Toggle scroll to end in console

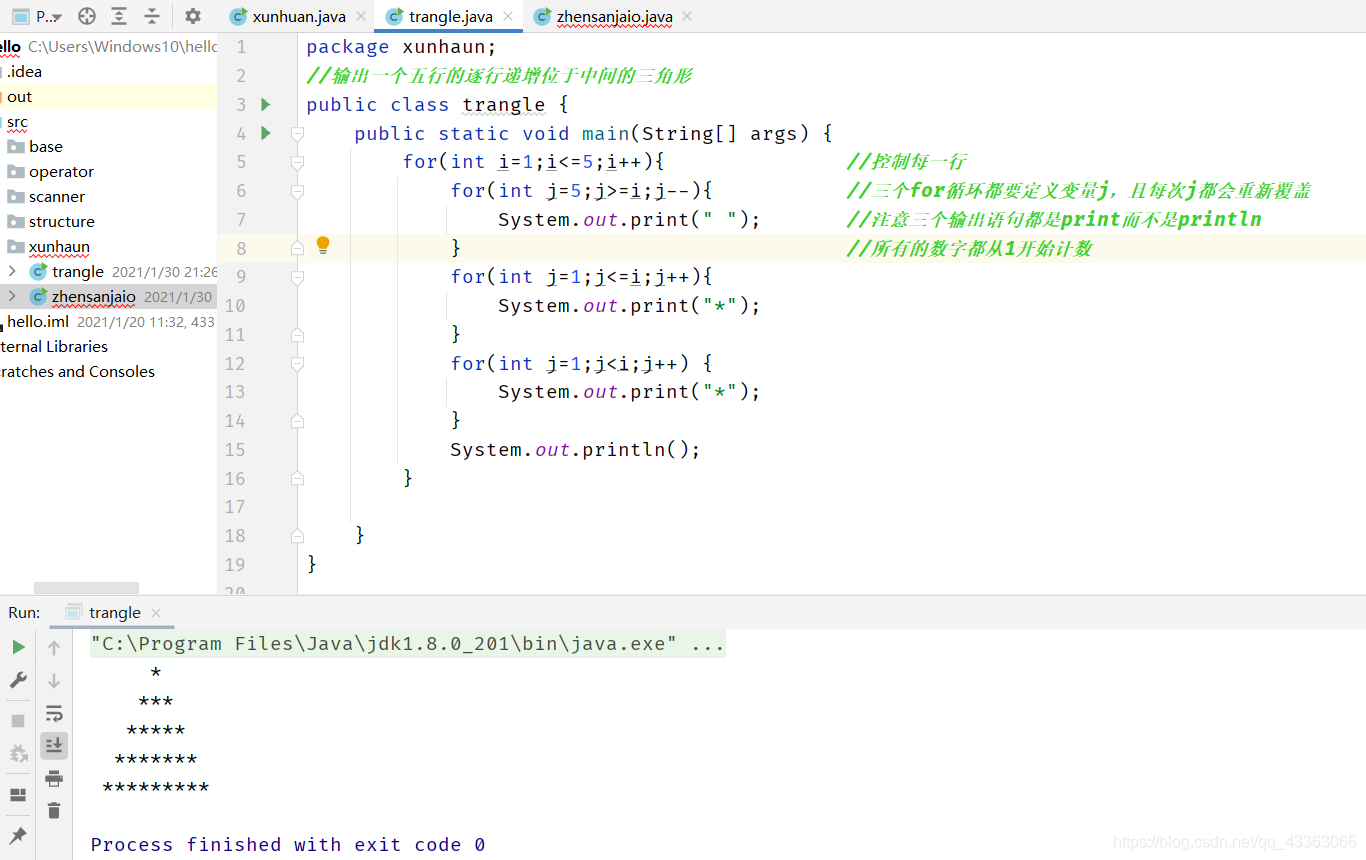click(x=54, y=745)
